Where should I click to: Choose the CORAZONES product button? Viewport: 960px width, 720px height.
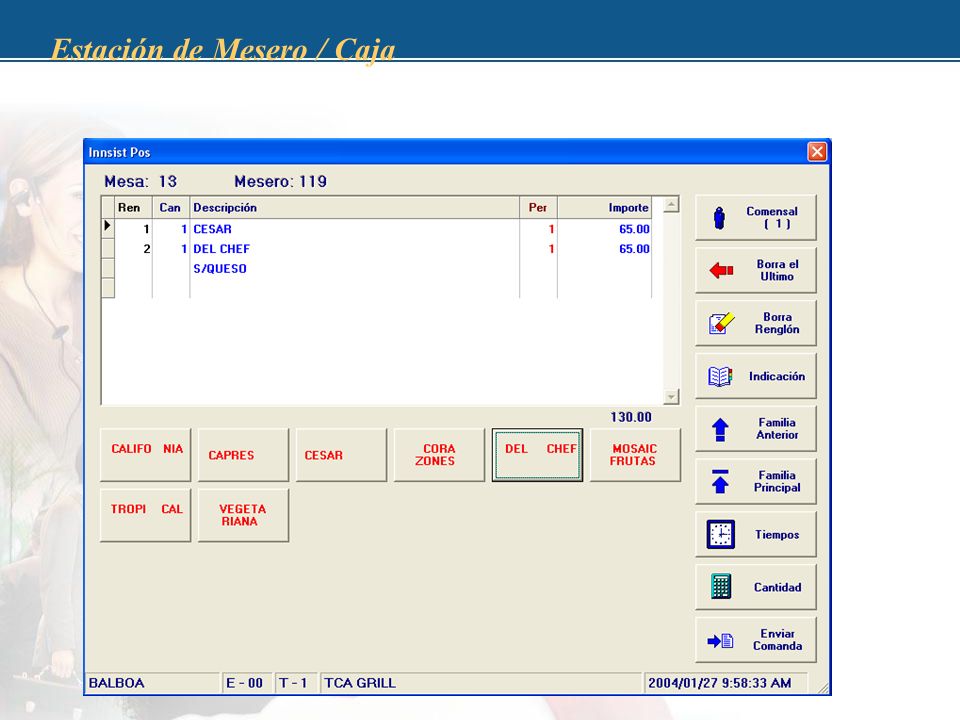[439, 455]
